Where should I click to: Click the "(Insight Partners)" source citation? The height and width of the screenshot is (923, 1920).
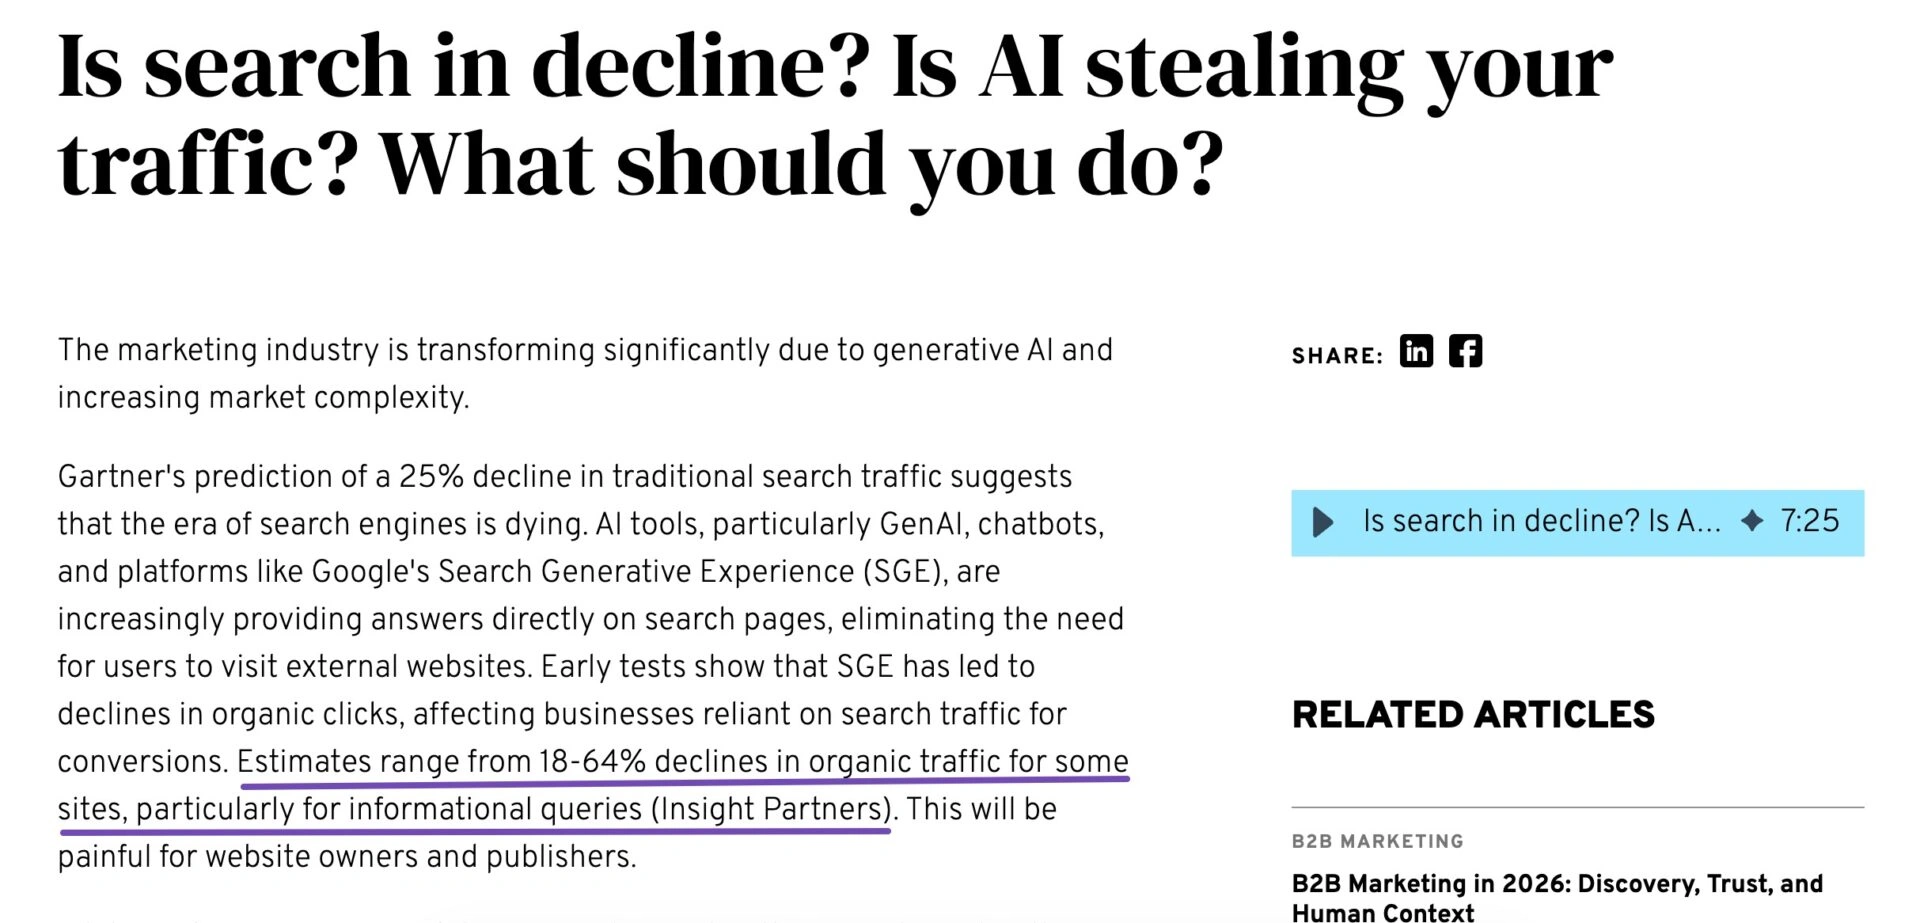(770, 809)
